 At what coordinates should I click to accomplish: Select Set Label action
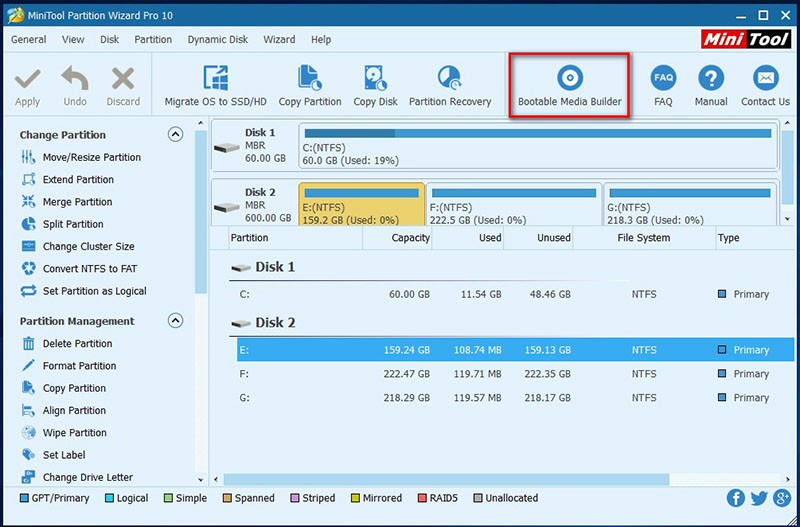tap(53, 455)
